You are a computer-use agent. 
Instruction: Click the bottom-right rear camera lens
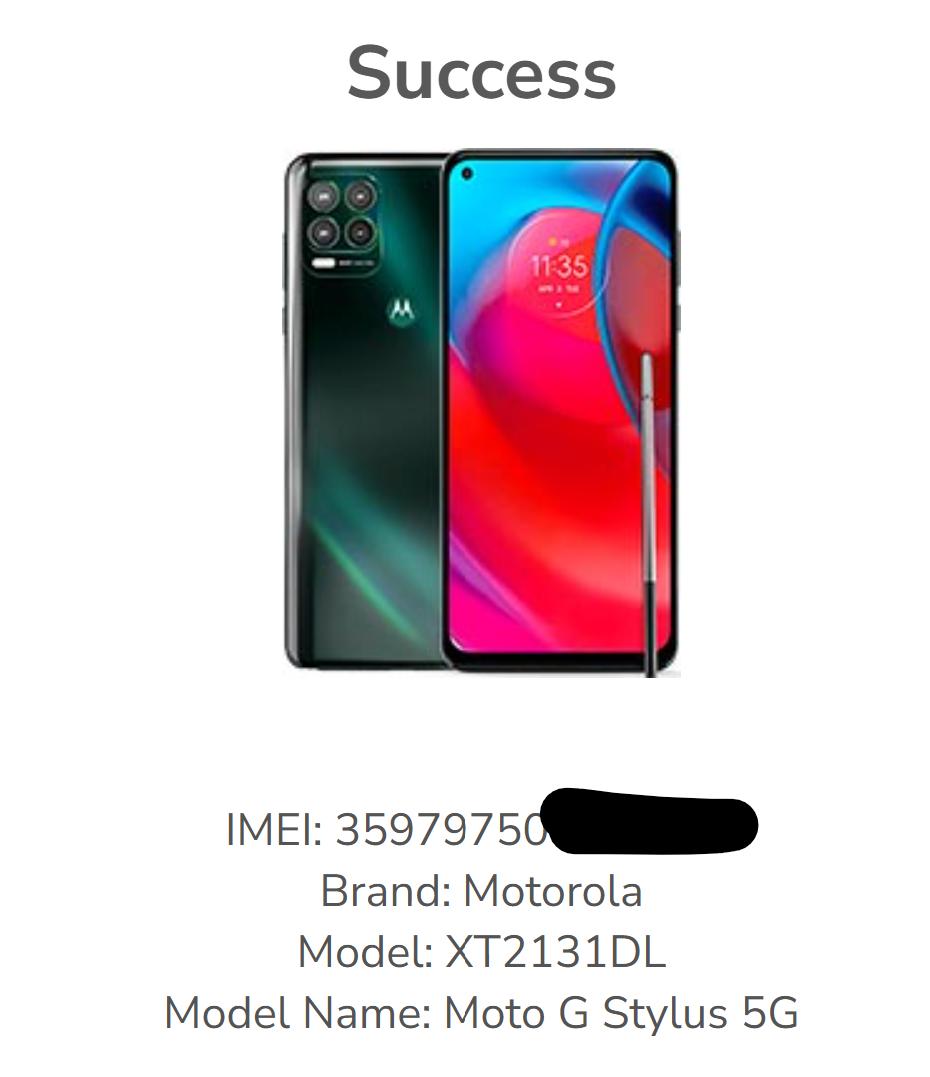coord(360,232)
